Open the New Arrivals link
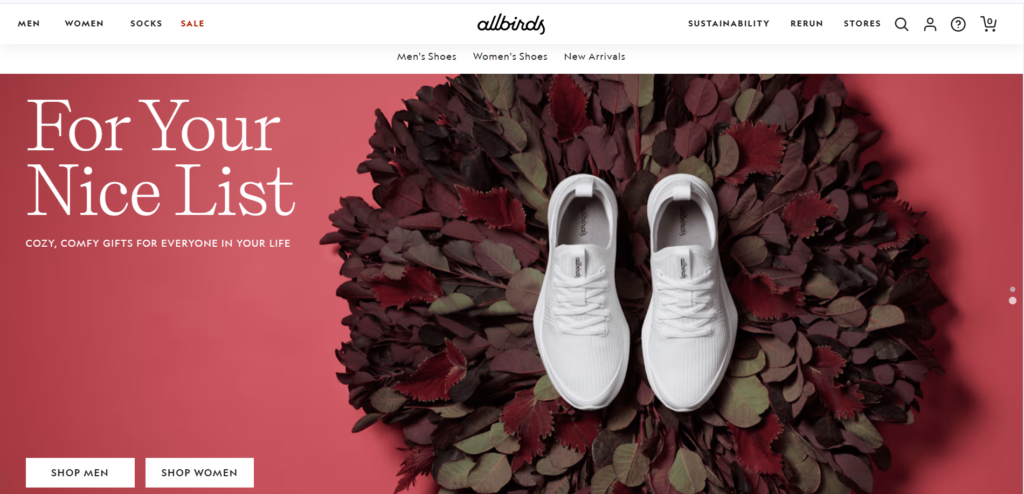 [594, 57]
